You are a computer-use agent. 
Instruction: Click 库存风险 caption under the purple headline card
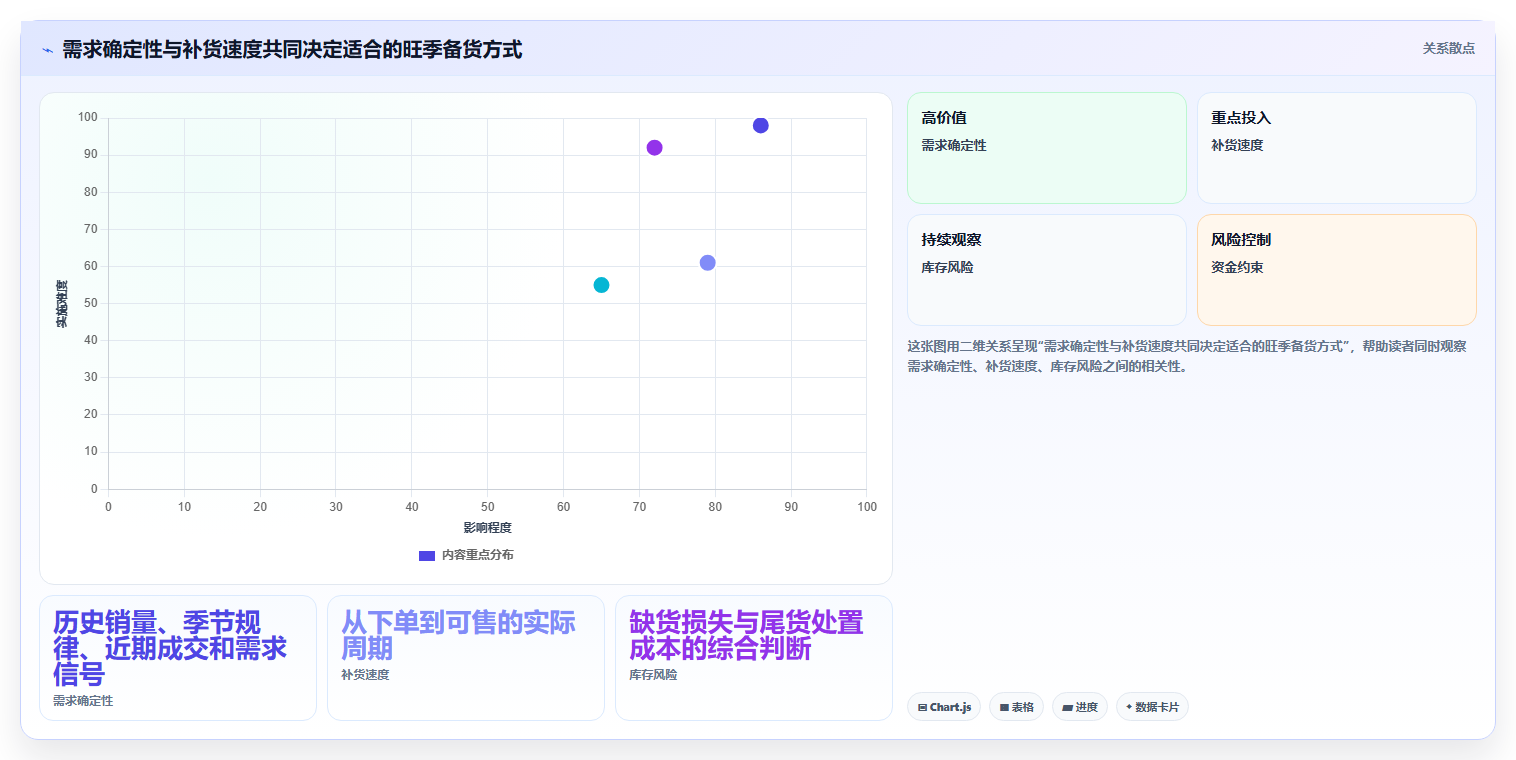[x=653, y=675]
